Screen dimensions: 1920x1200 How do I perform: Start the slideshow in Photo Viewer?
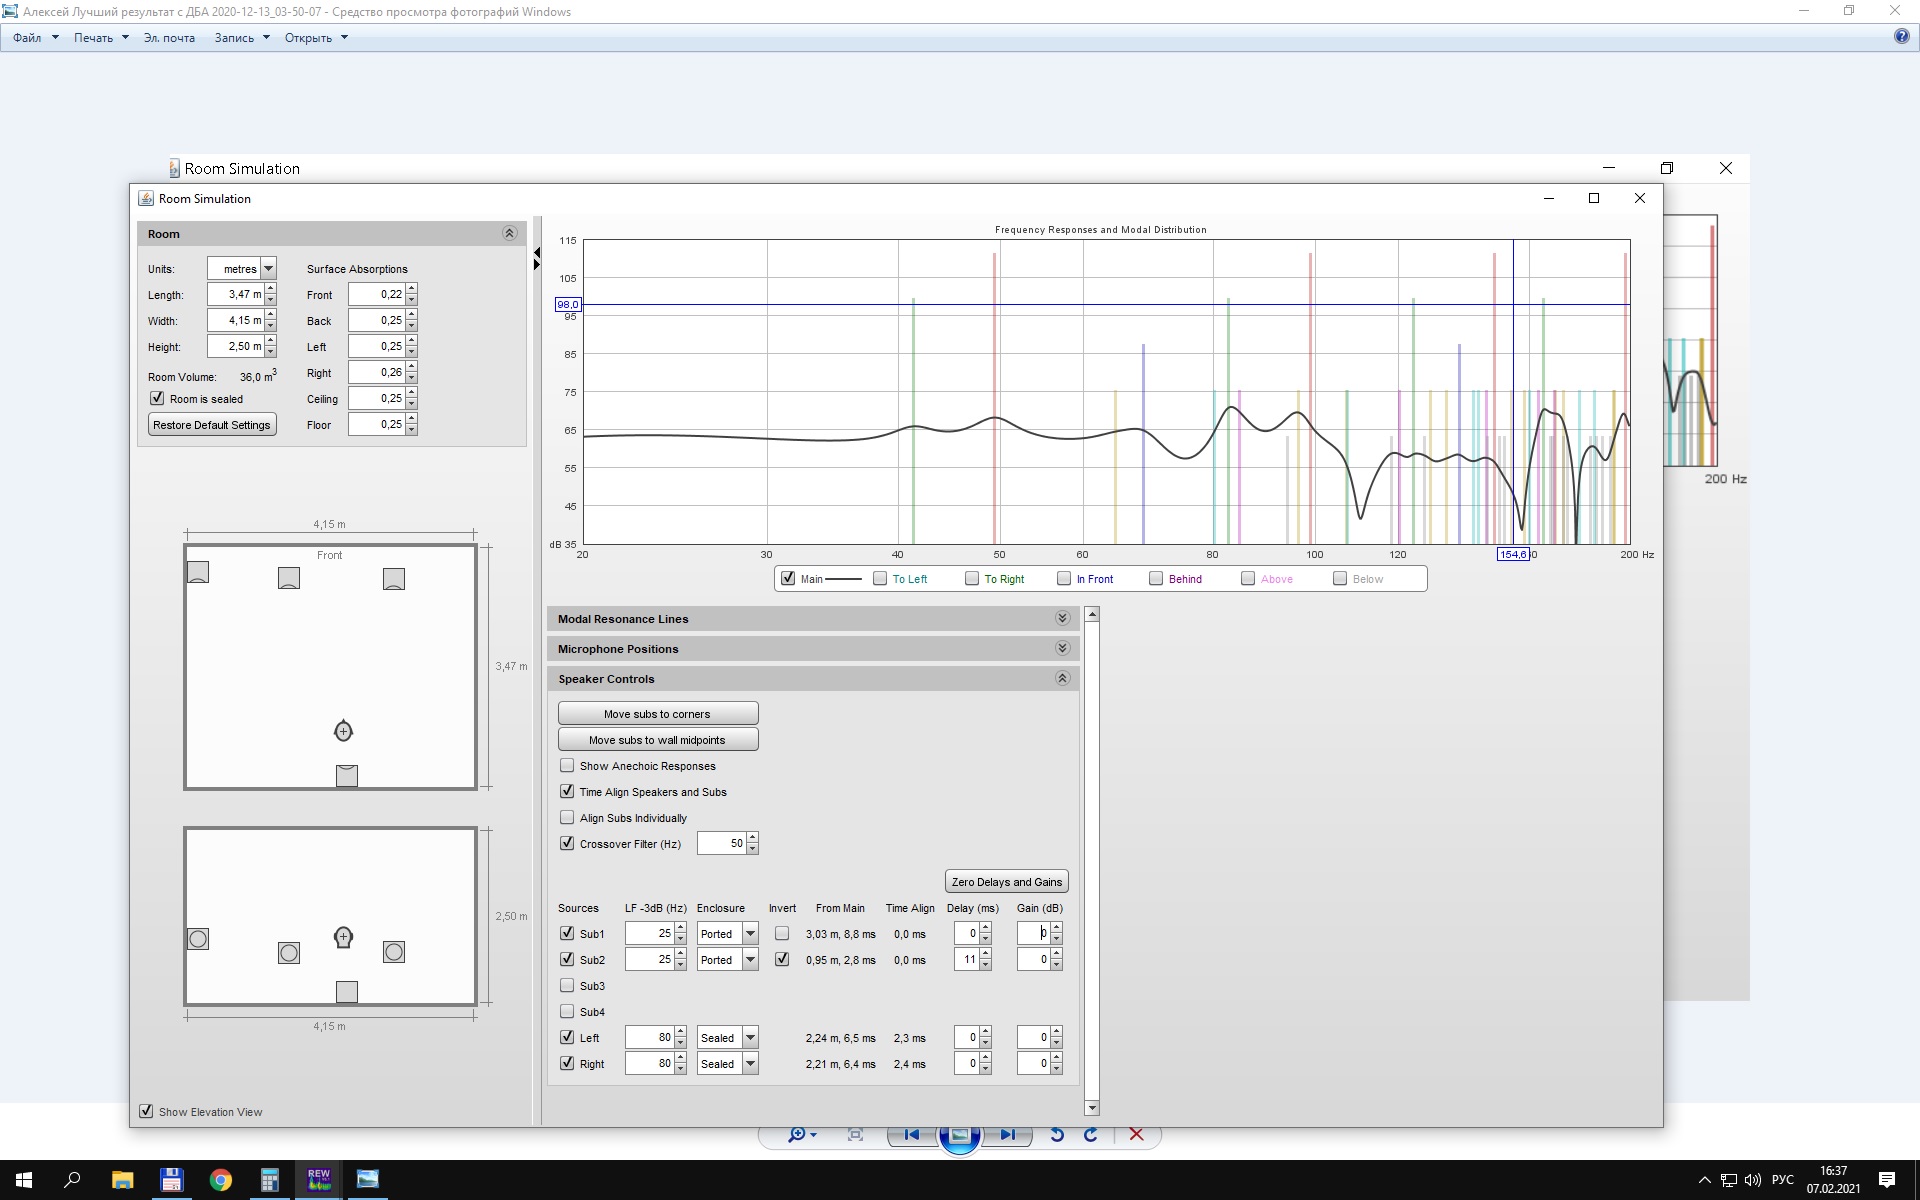[x=959, y=1136]
